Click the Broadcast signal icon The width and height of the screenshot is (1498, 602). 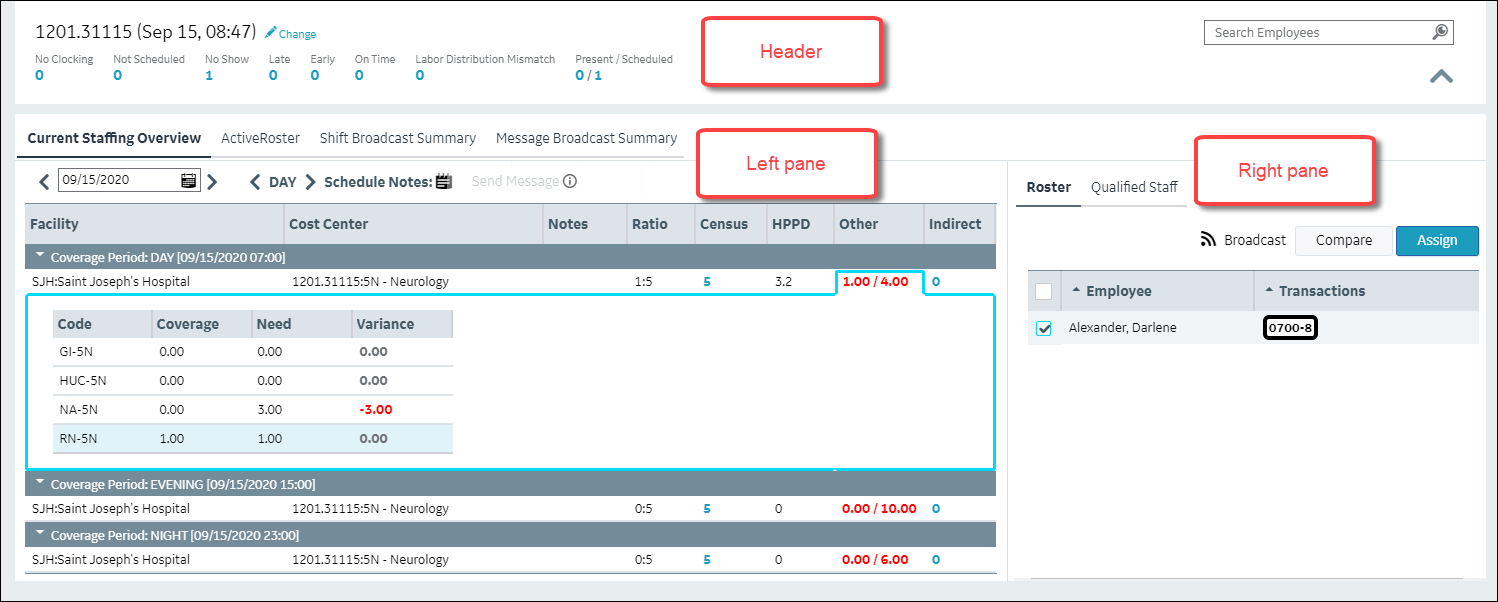(x=1208, y=240)
